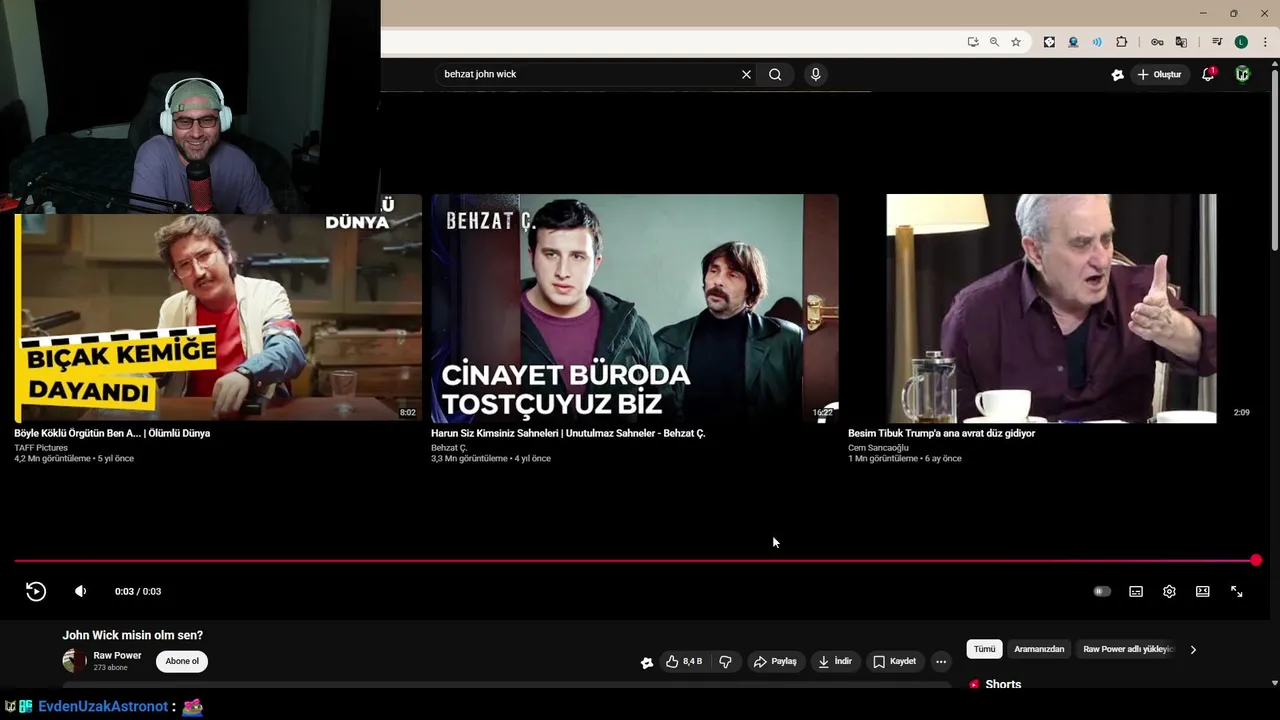Bookmark this page with the star icon

click(1016, 42)
